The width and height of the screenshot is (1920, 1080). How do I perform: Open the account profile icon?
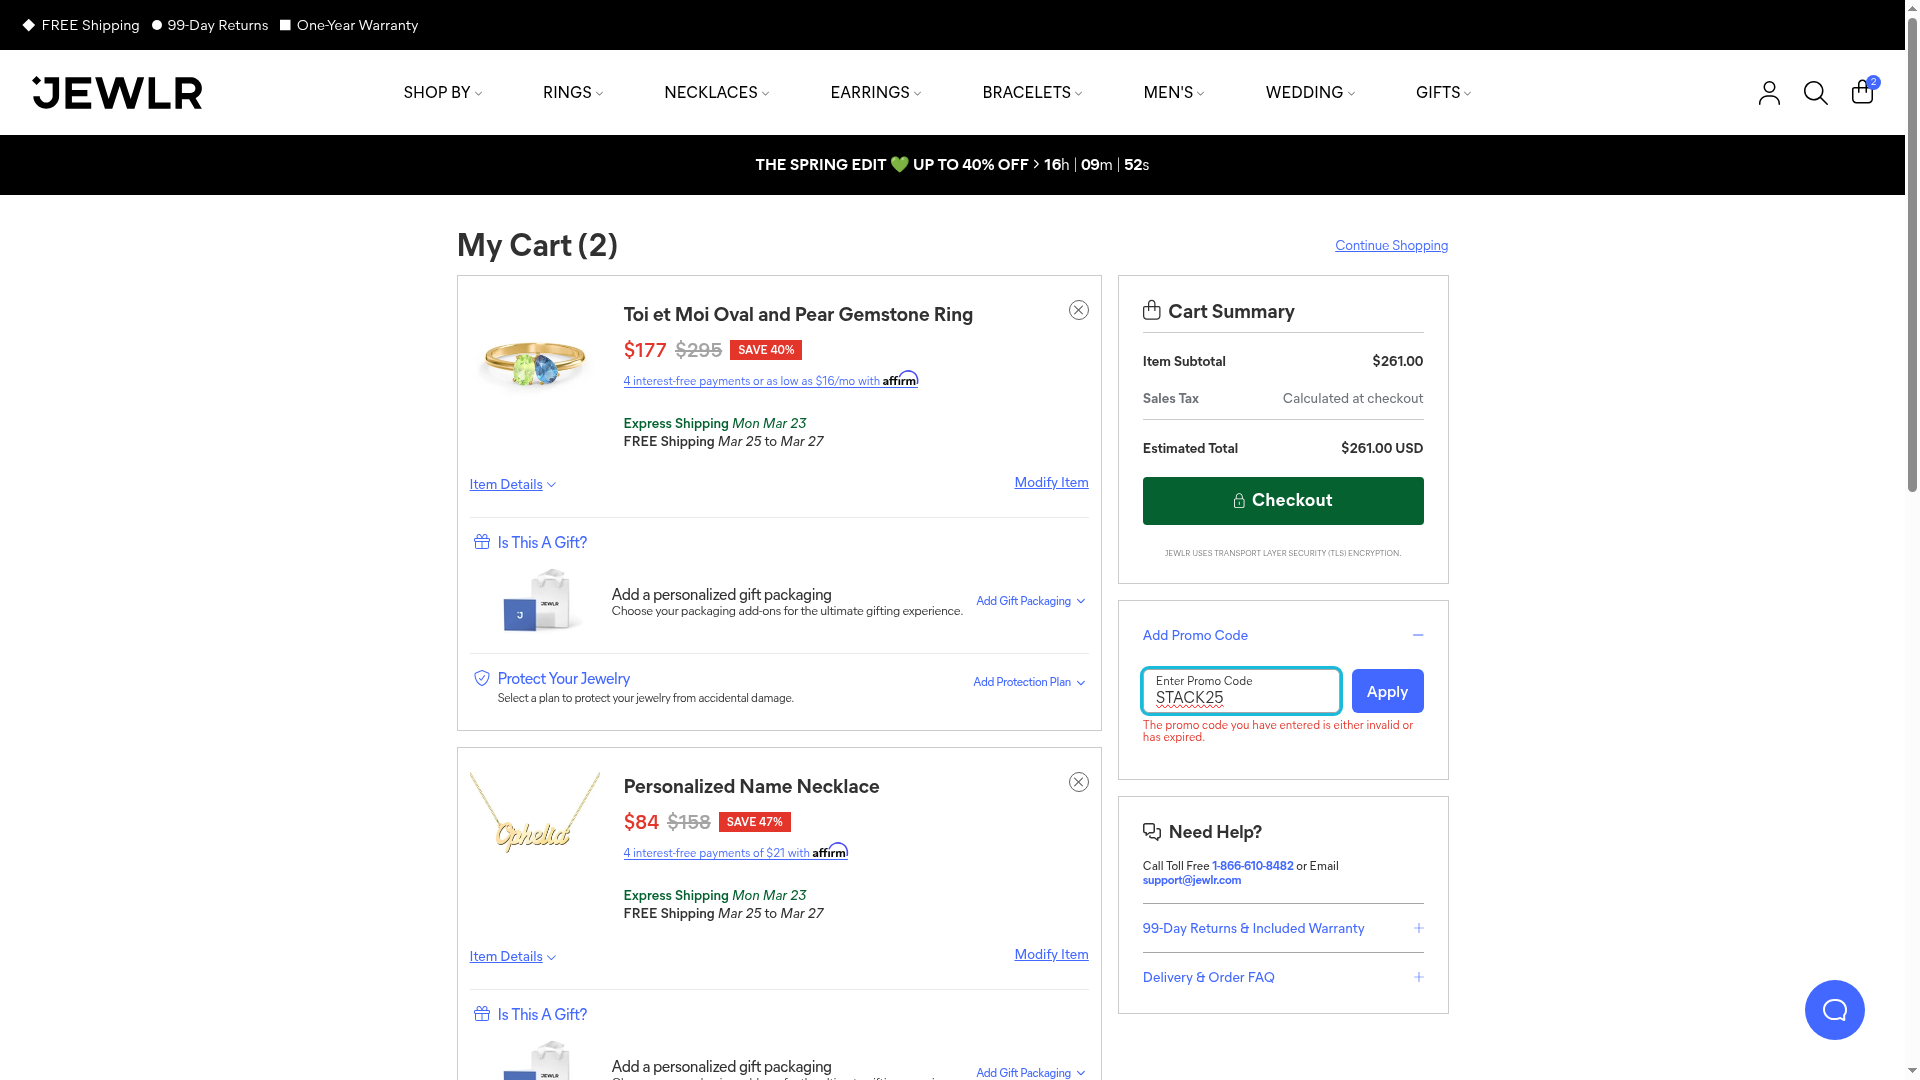pyautogui.click(x=1769, y=93)
